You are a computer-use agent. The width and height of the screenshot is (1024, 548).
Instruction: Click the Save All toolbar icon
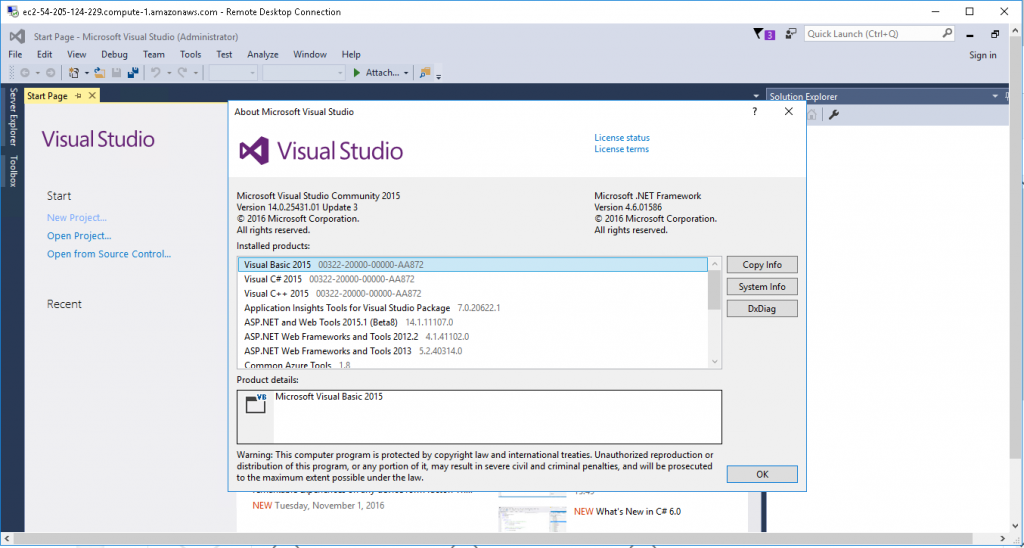[131, 73]
